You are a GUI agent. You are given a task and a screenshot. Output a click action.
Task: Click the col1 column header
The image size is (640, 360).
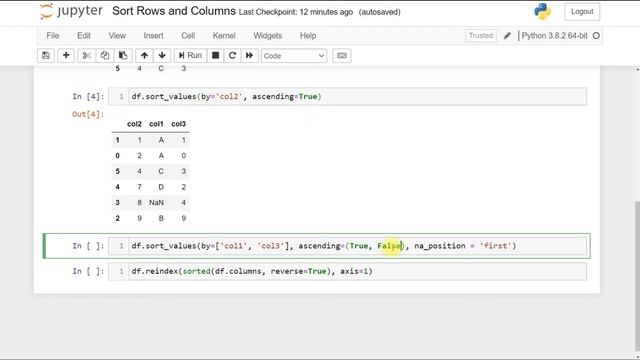point(156,124)
